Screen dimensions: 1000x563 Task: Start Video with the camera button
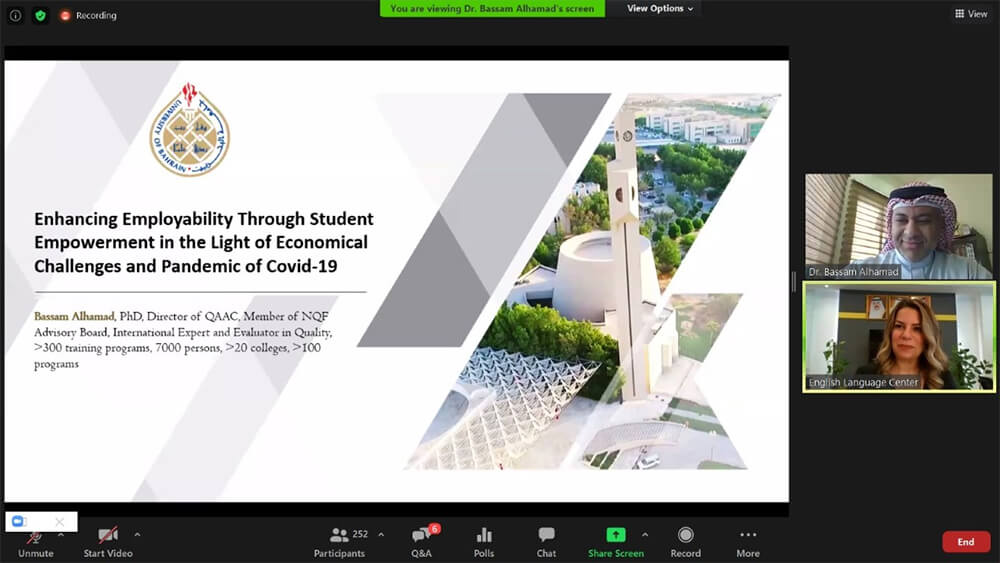[107, 541]
